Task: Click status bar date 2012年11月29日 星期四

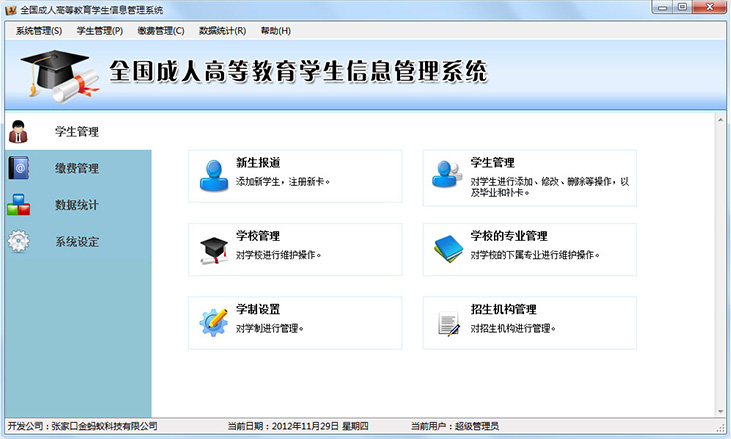Action: tap(320, 426)
